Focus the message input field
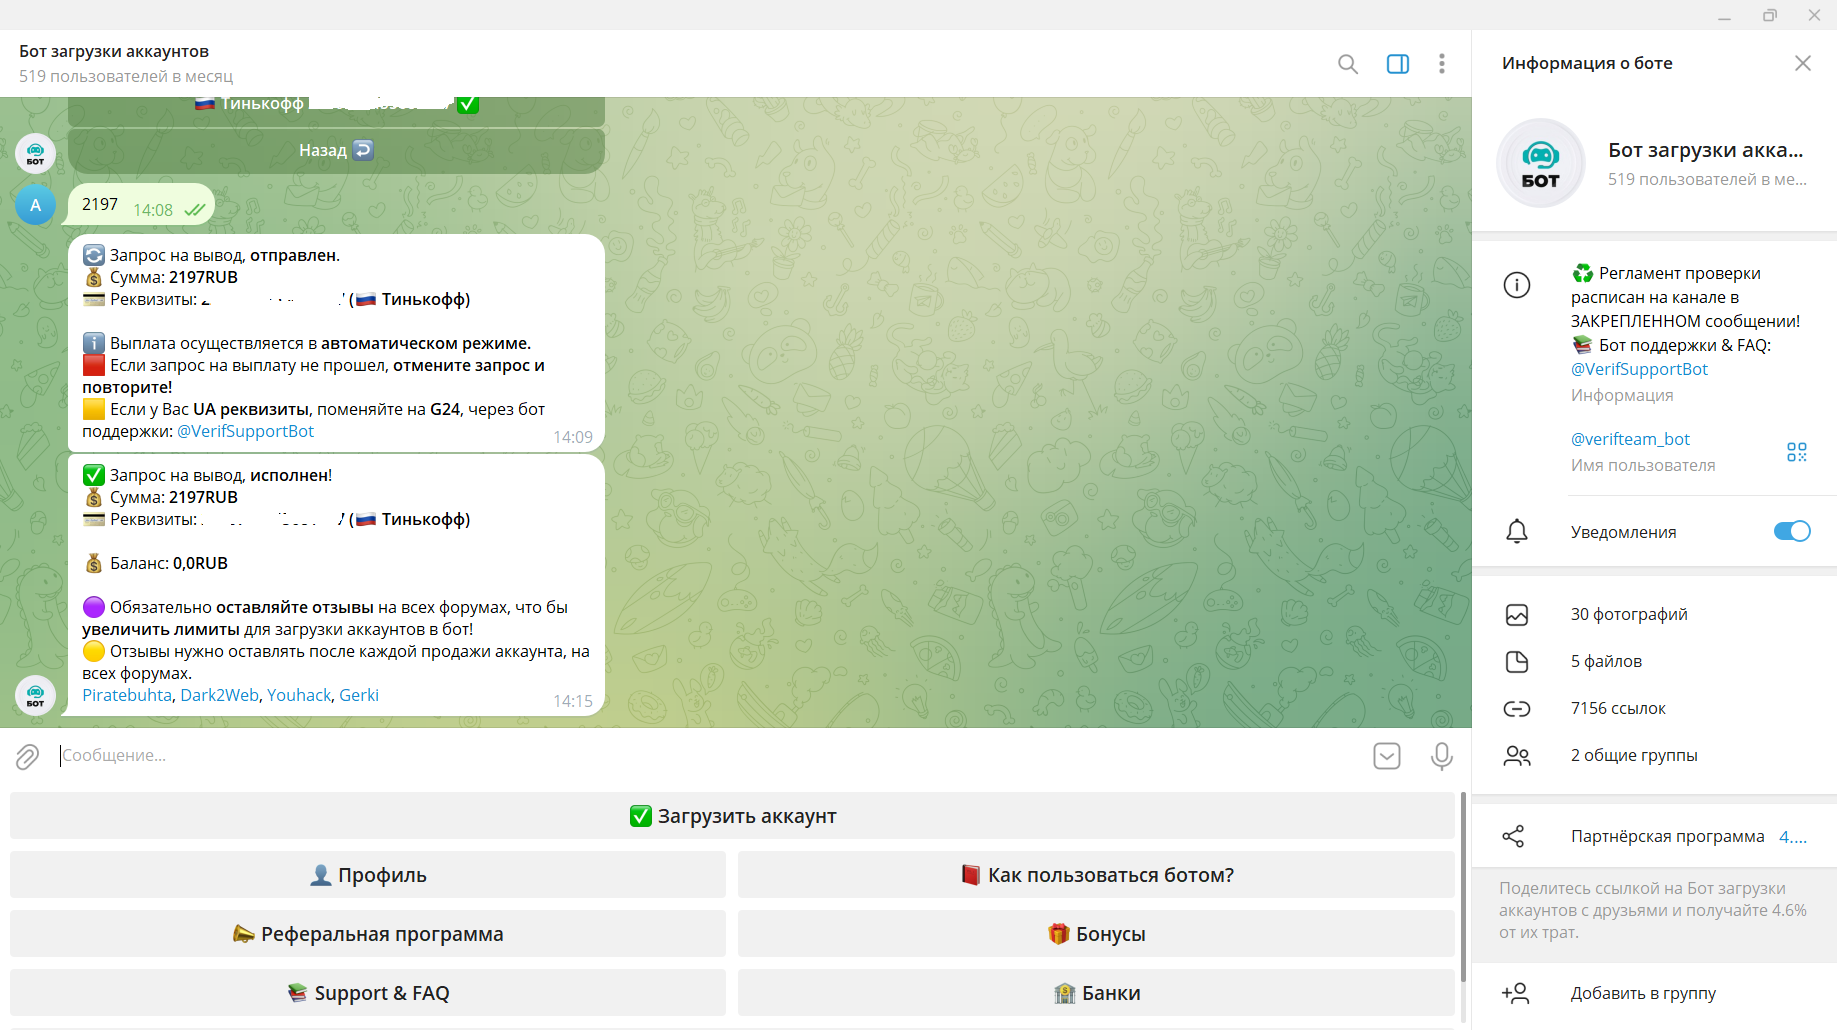The width and height of the screenshot is (1837, 1030). 700,756
